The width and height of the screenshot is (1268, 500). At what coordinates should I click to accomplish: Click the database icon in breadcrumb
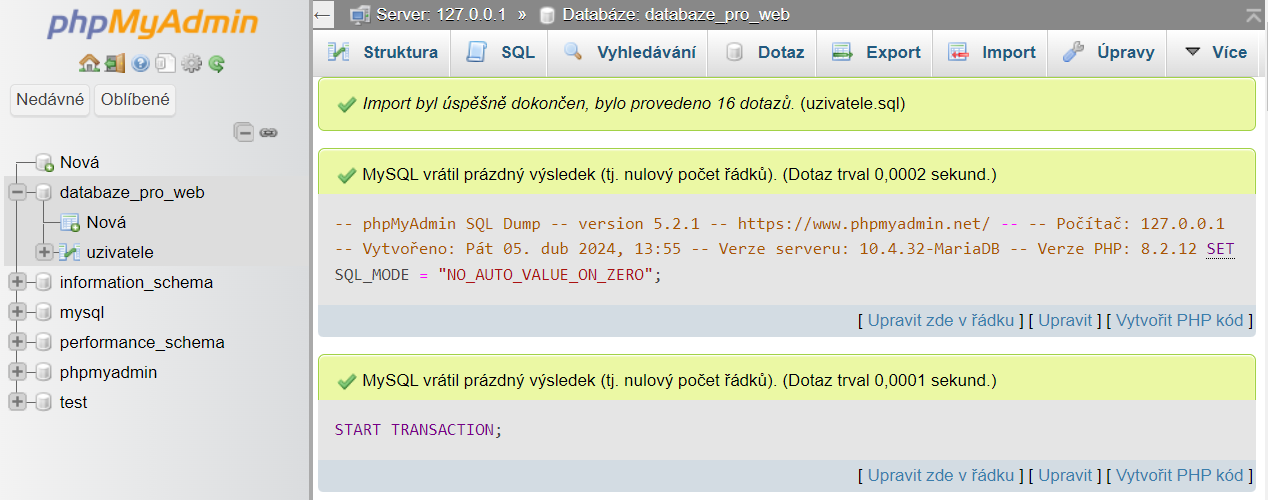click(547, 15)
